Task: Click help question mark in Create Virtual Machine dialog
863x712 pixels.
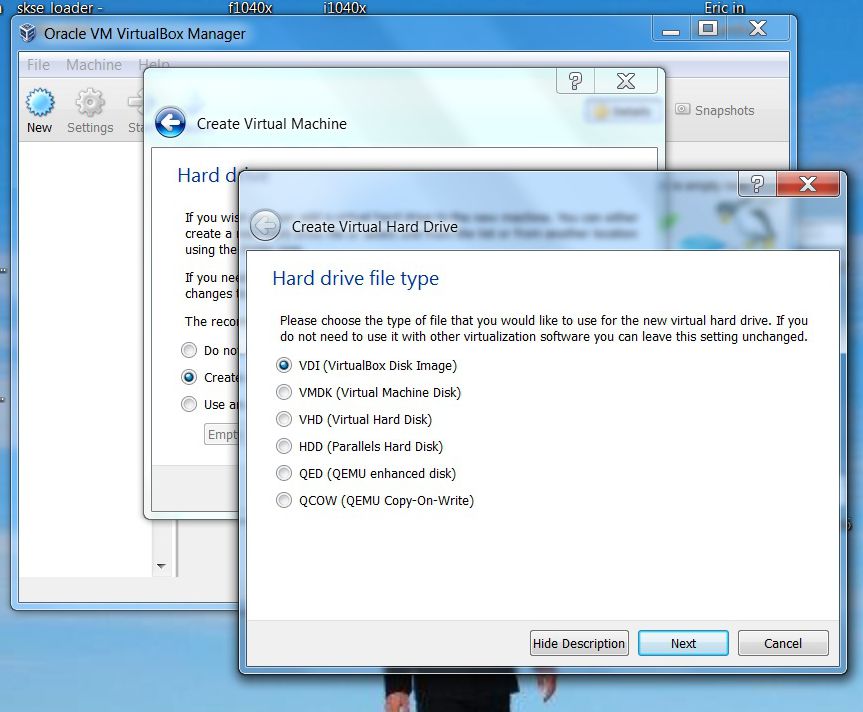Action: pos(575,81)
